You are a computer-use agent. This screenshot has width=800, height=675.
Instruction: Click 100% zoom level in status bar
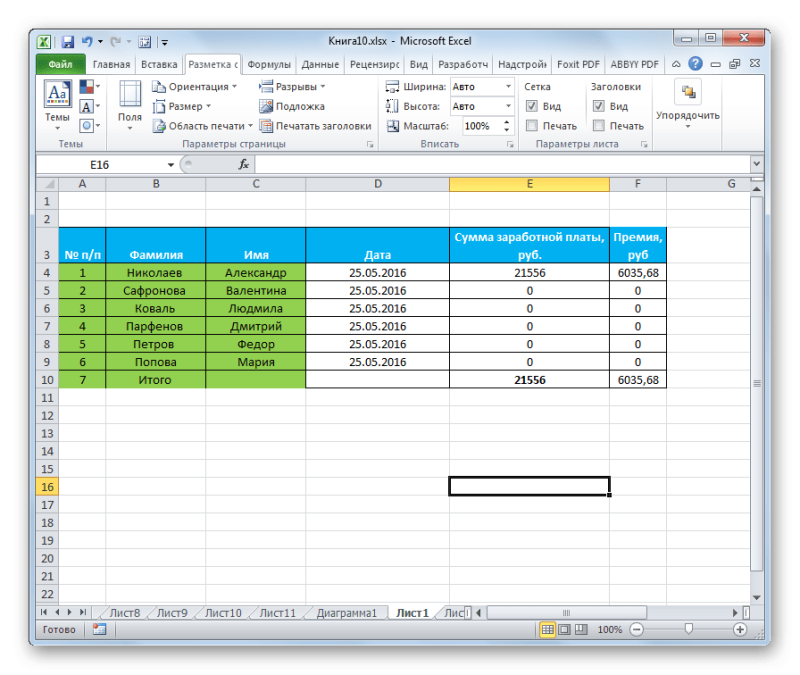point(610,630)
